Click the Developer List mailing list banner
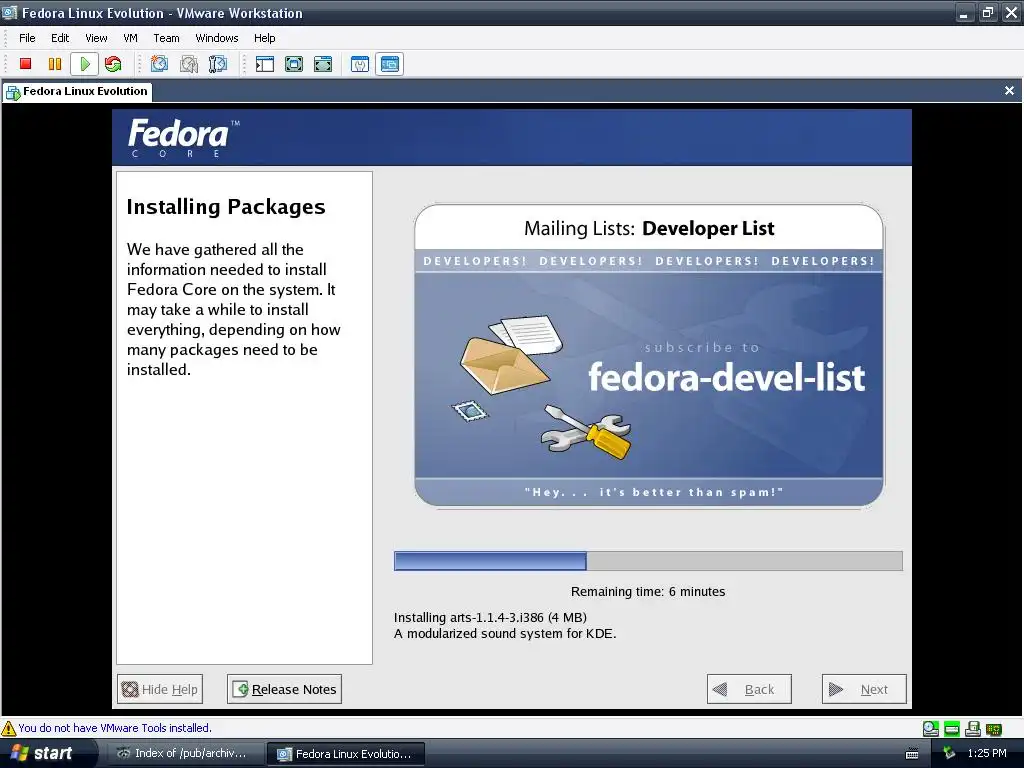Image resolution: width=1024 pixels, height=768 pixels. 648,356
